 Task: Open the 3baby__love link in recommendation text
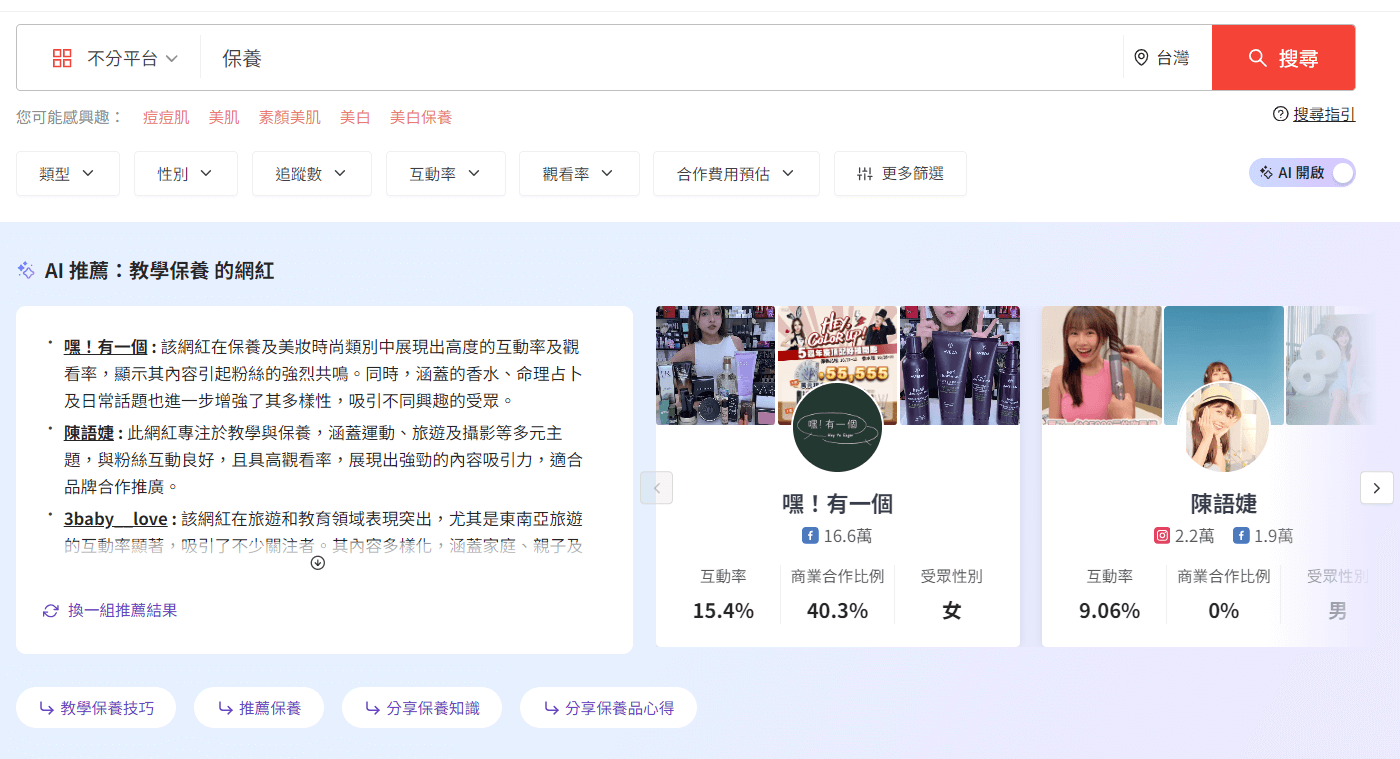click(x=116, y=519)
